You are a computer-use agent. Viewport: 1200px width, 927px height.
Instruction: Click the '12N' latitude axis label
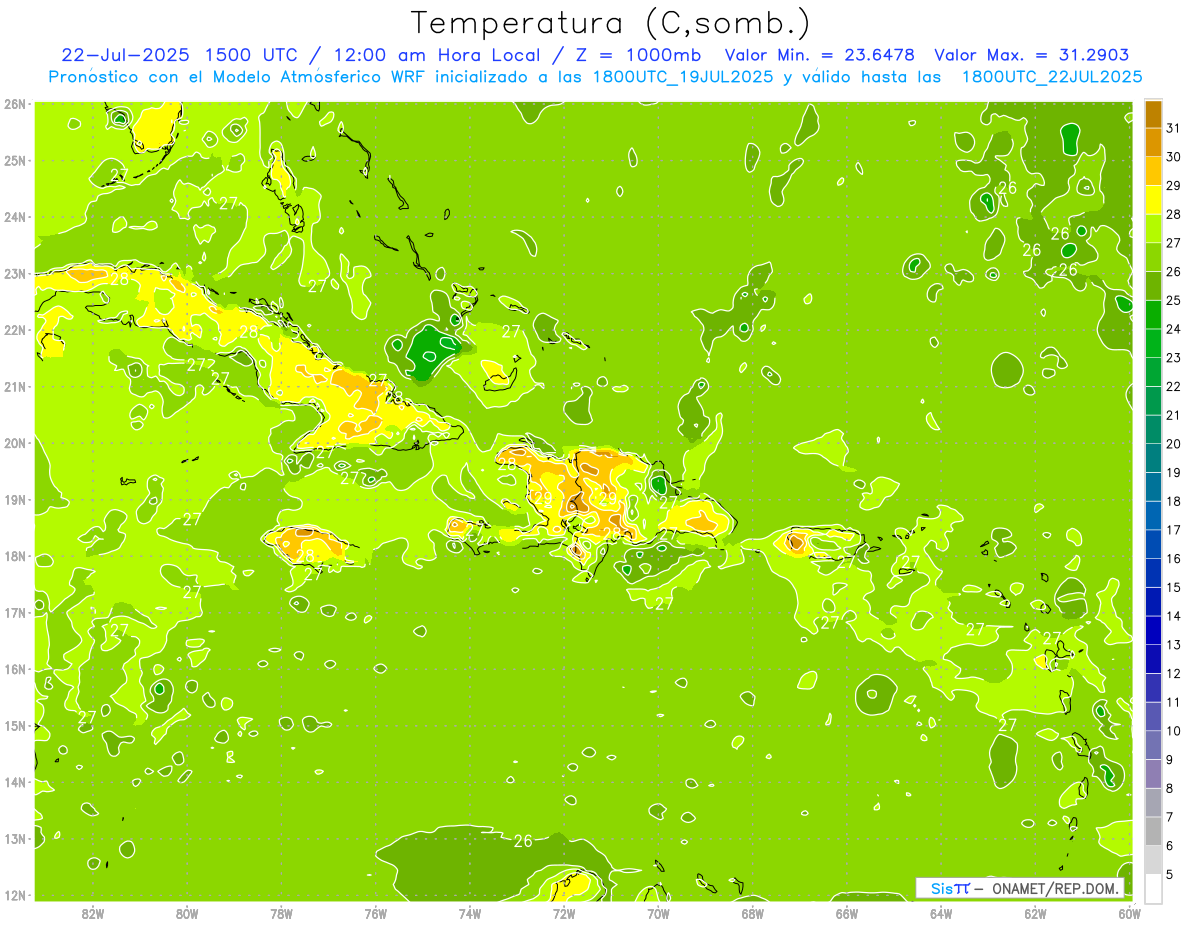click(15, 895)
